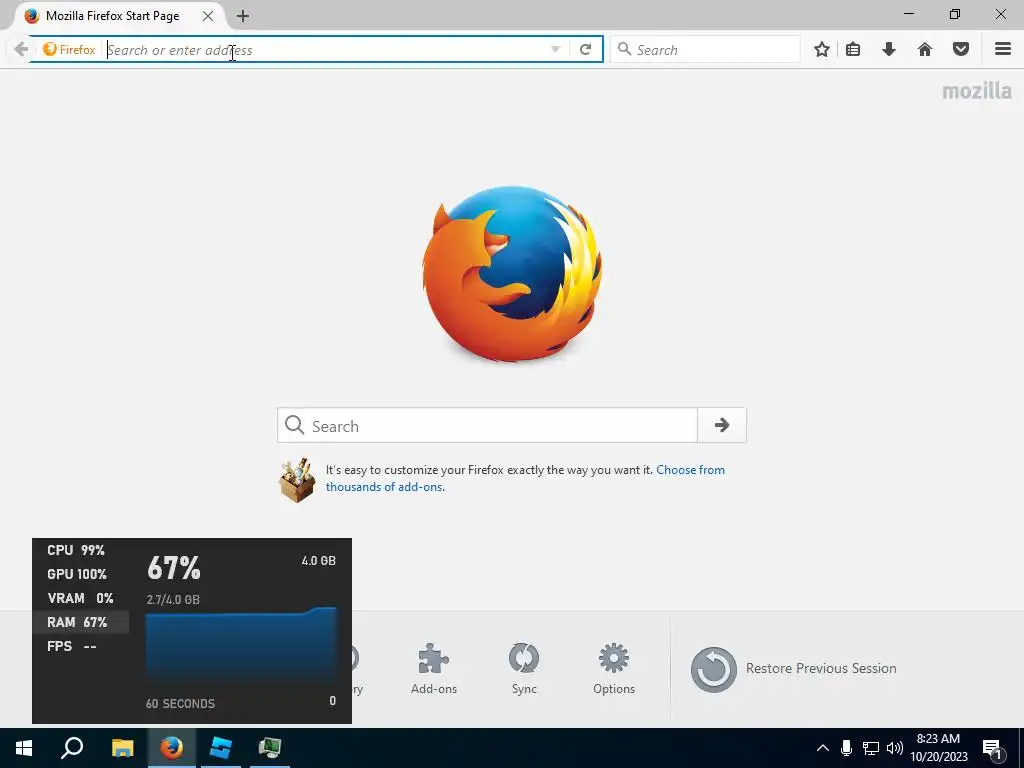This screenshot has height=768, width=1024.
Task: Open a new tab with plus button
Action: (243, 16)
